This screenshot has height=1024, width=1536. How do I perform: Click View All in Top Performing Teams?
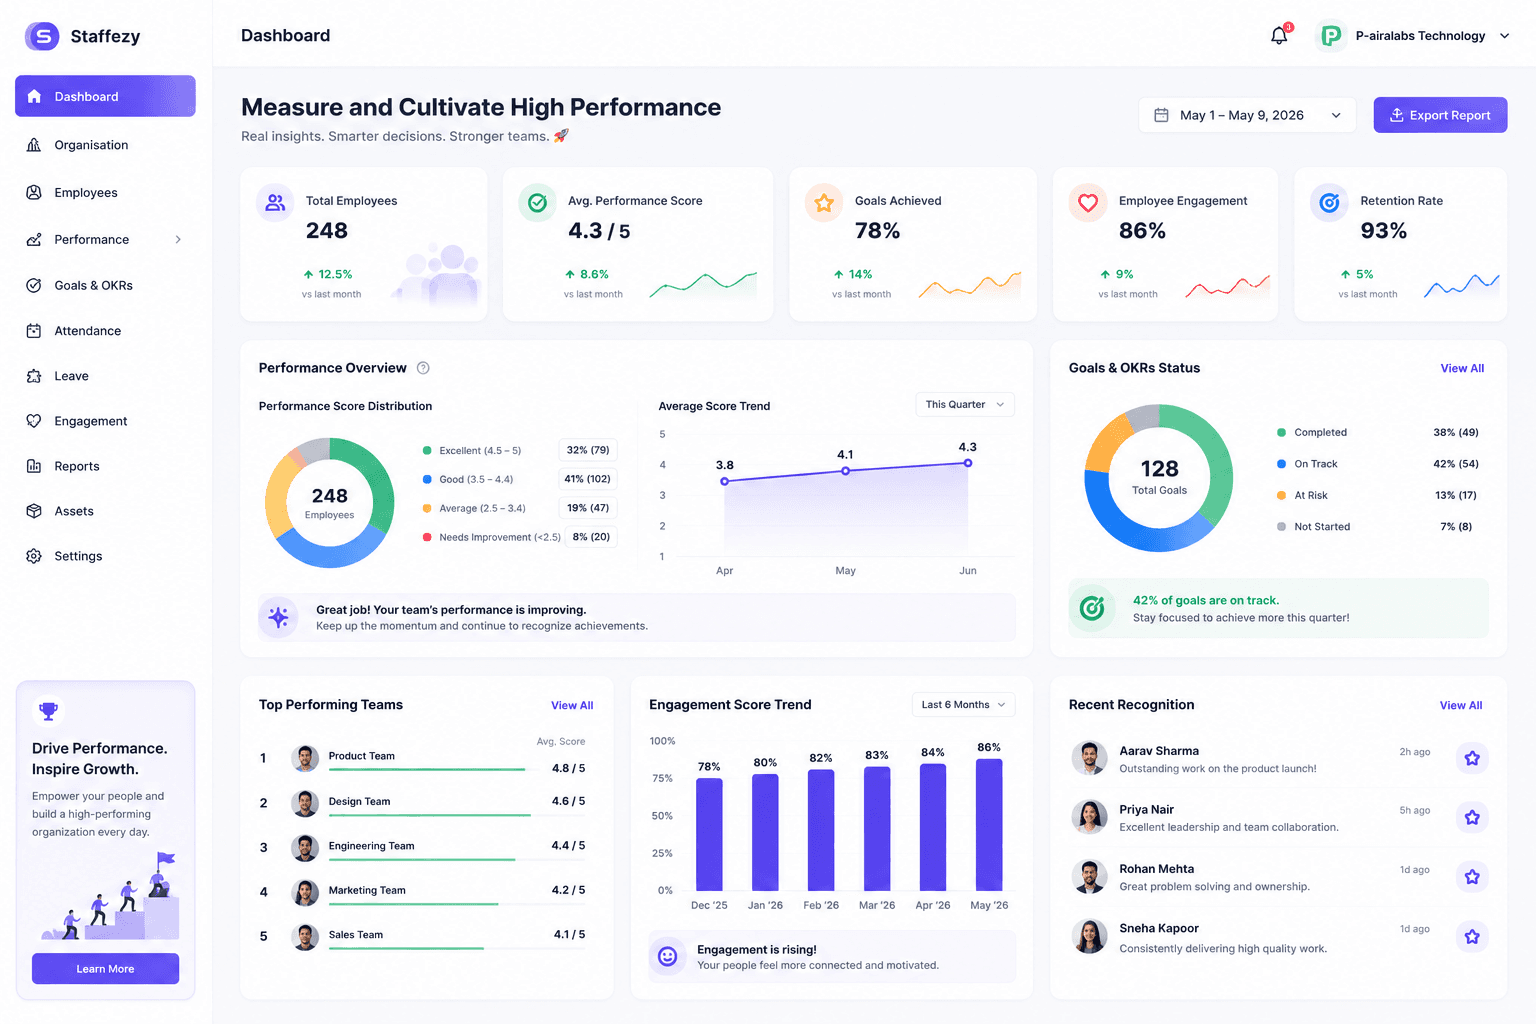click(x=572, y=705)
